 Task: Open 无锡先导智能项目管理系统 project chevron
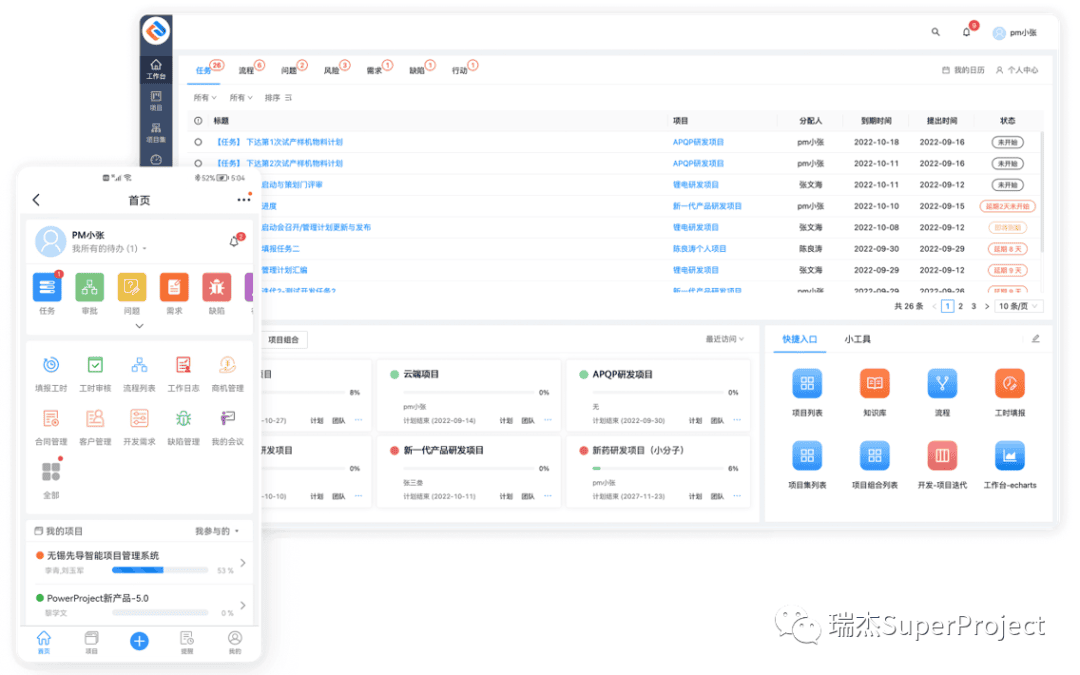click(242, 563)
